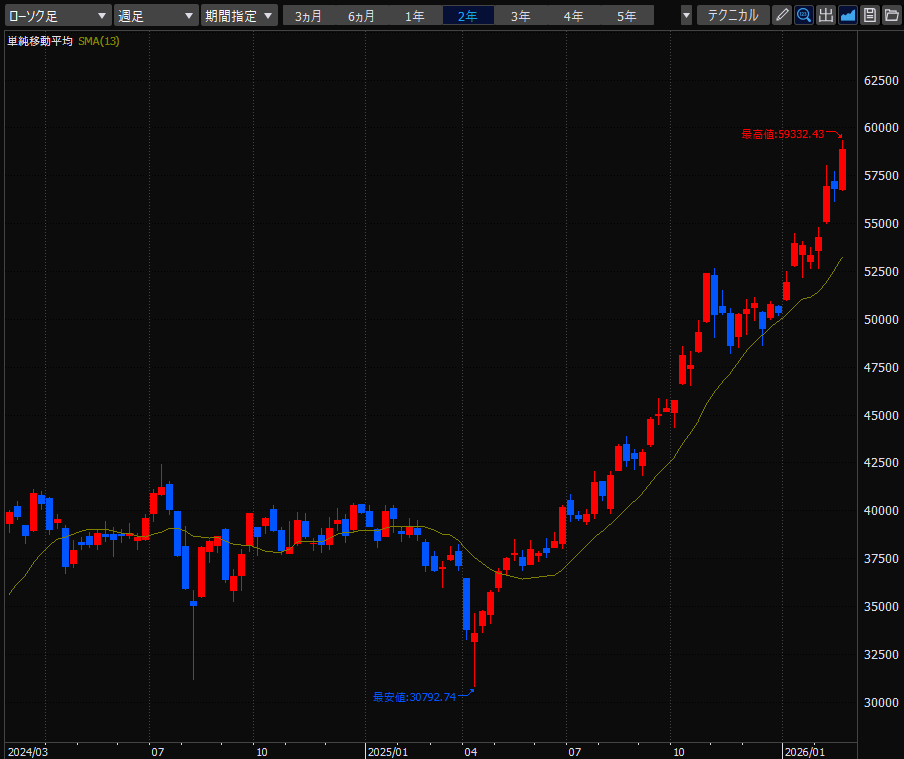This screenshot has width=904, height=759.
Task: Open the テクニカル indicators button
Action: pyautogui.click(x=733, y=16)
